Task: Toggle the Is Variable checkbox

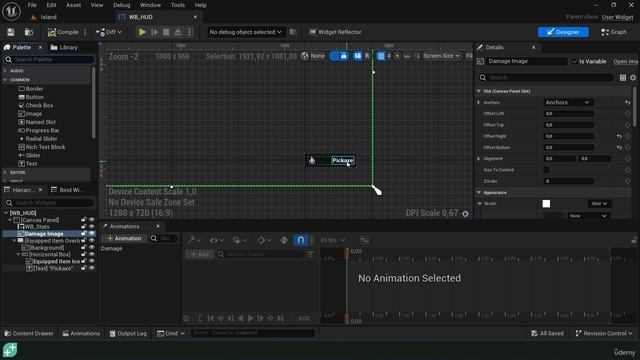Action: (574, 61)
